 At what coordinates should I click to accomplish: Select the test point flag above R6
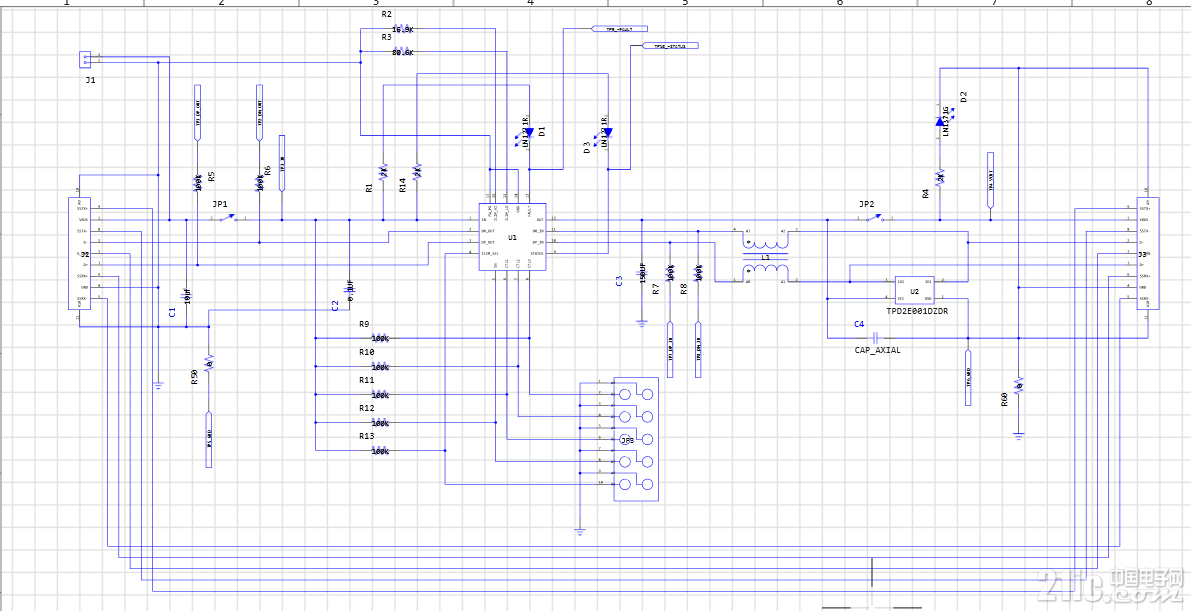pos(259,112)
